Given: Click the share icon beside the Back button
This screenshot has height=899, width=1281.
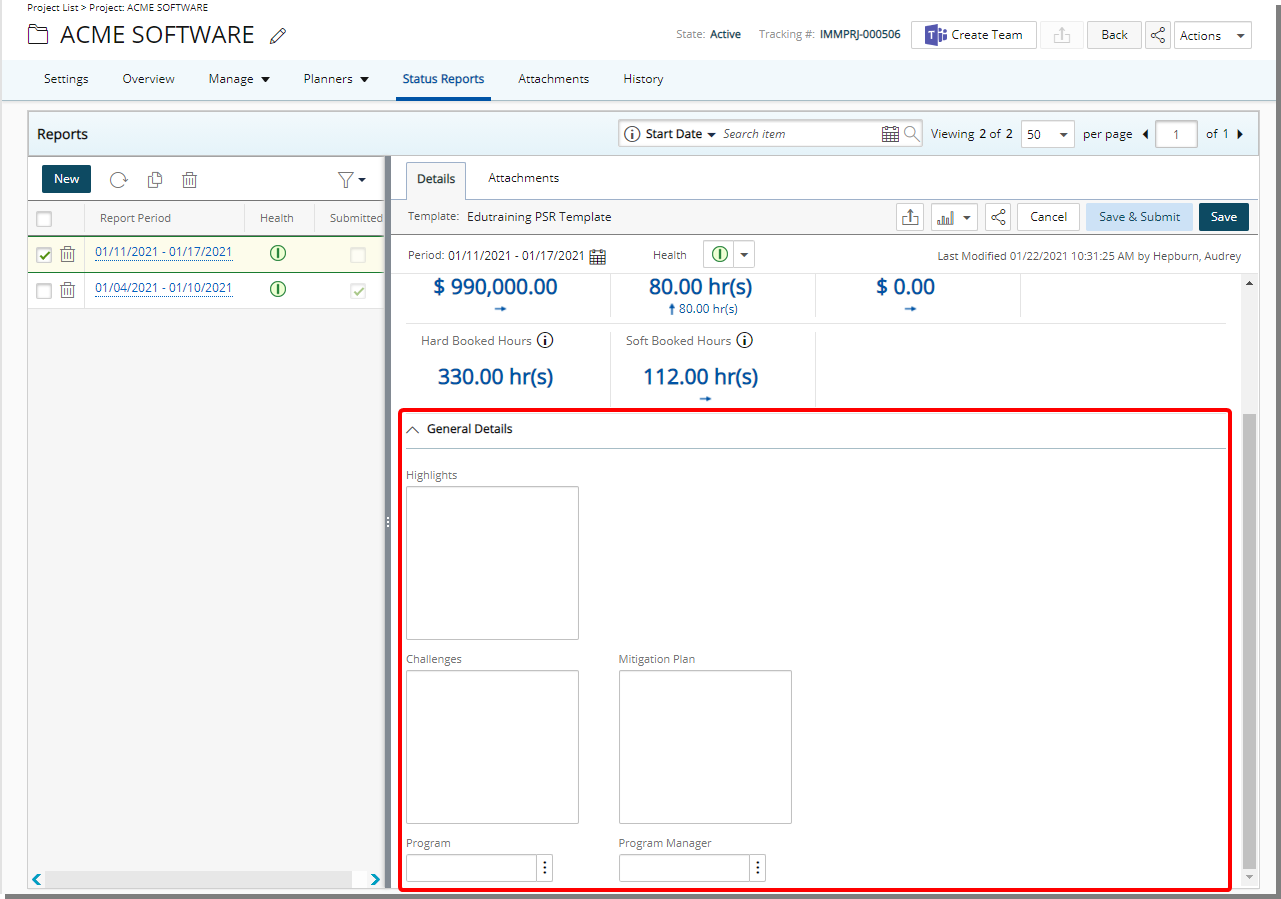Looking at the screenshot, I should tap(1157, 35).
